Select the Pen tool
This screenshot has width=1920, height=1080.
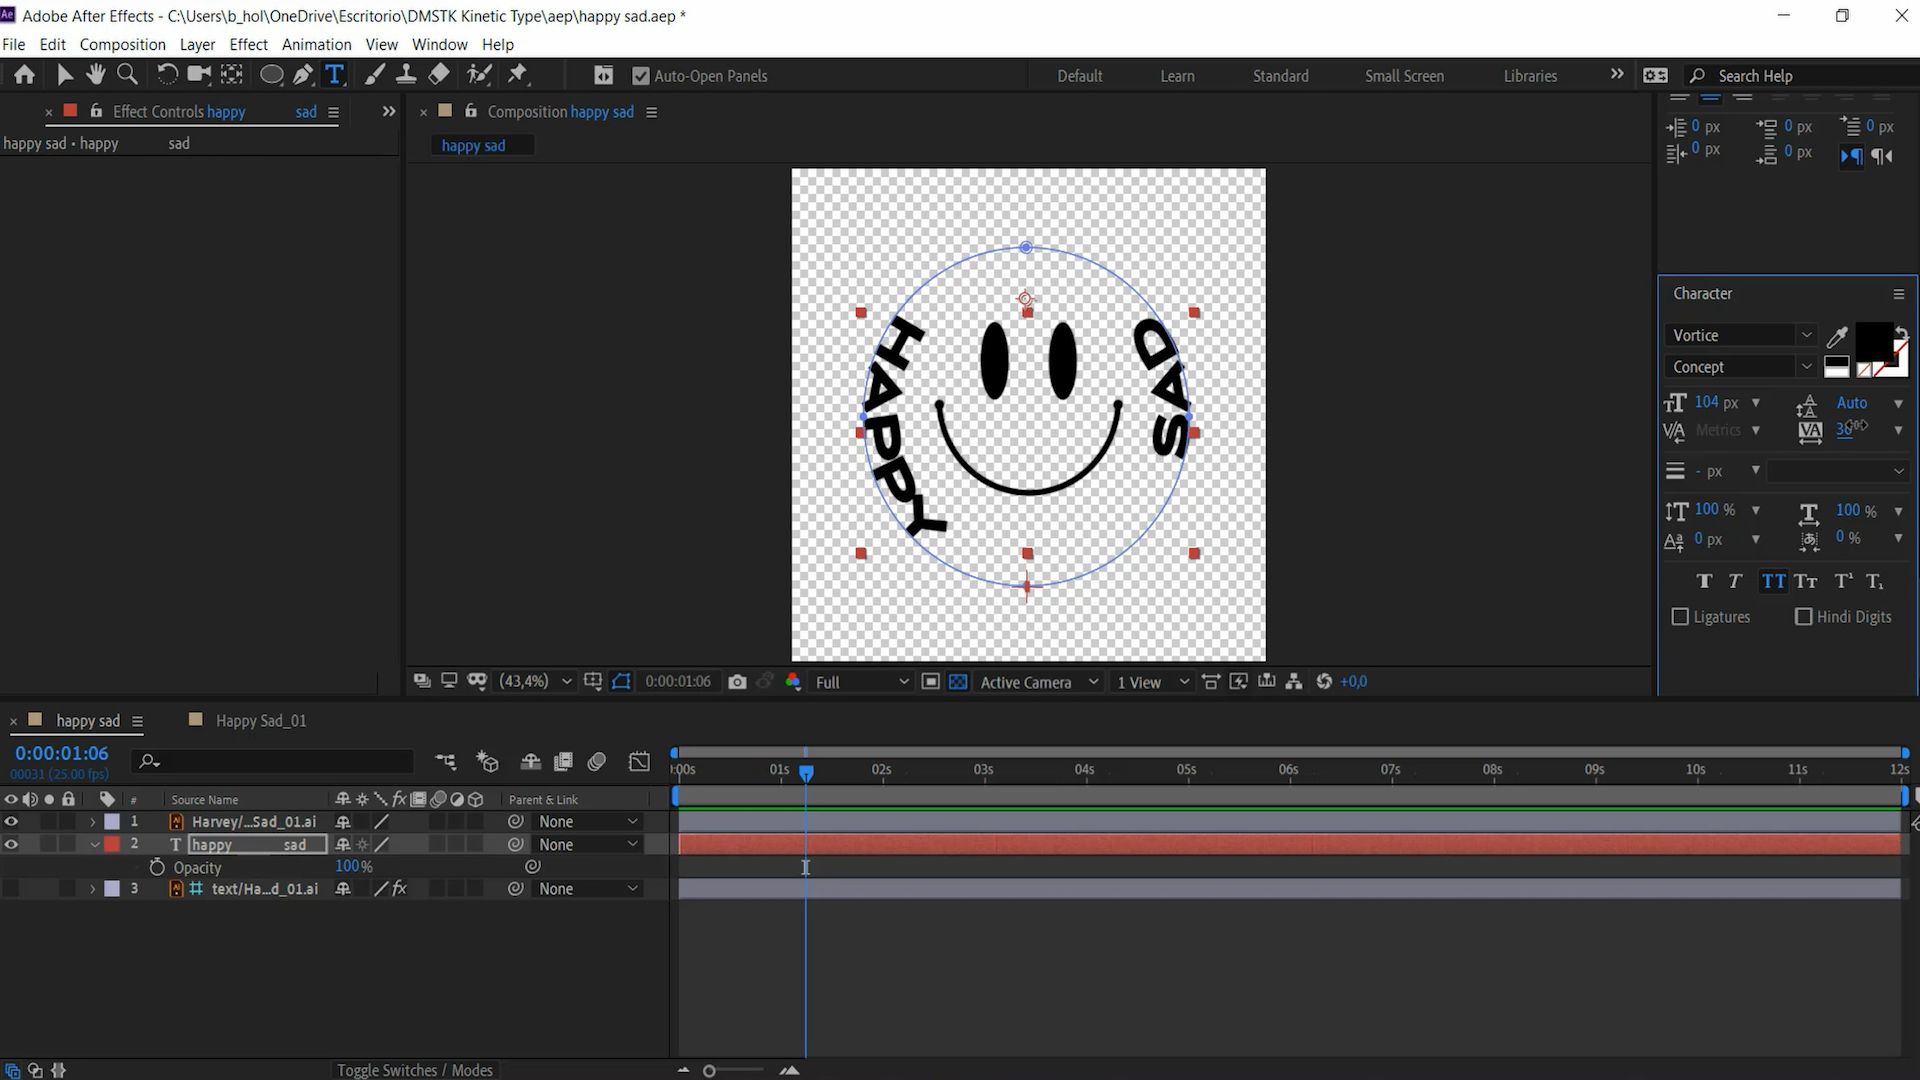303,75
